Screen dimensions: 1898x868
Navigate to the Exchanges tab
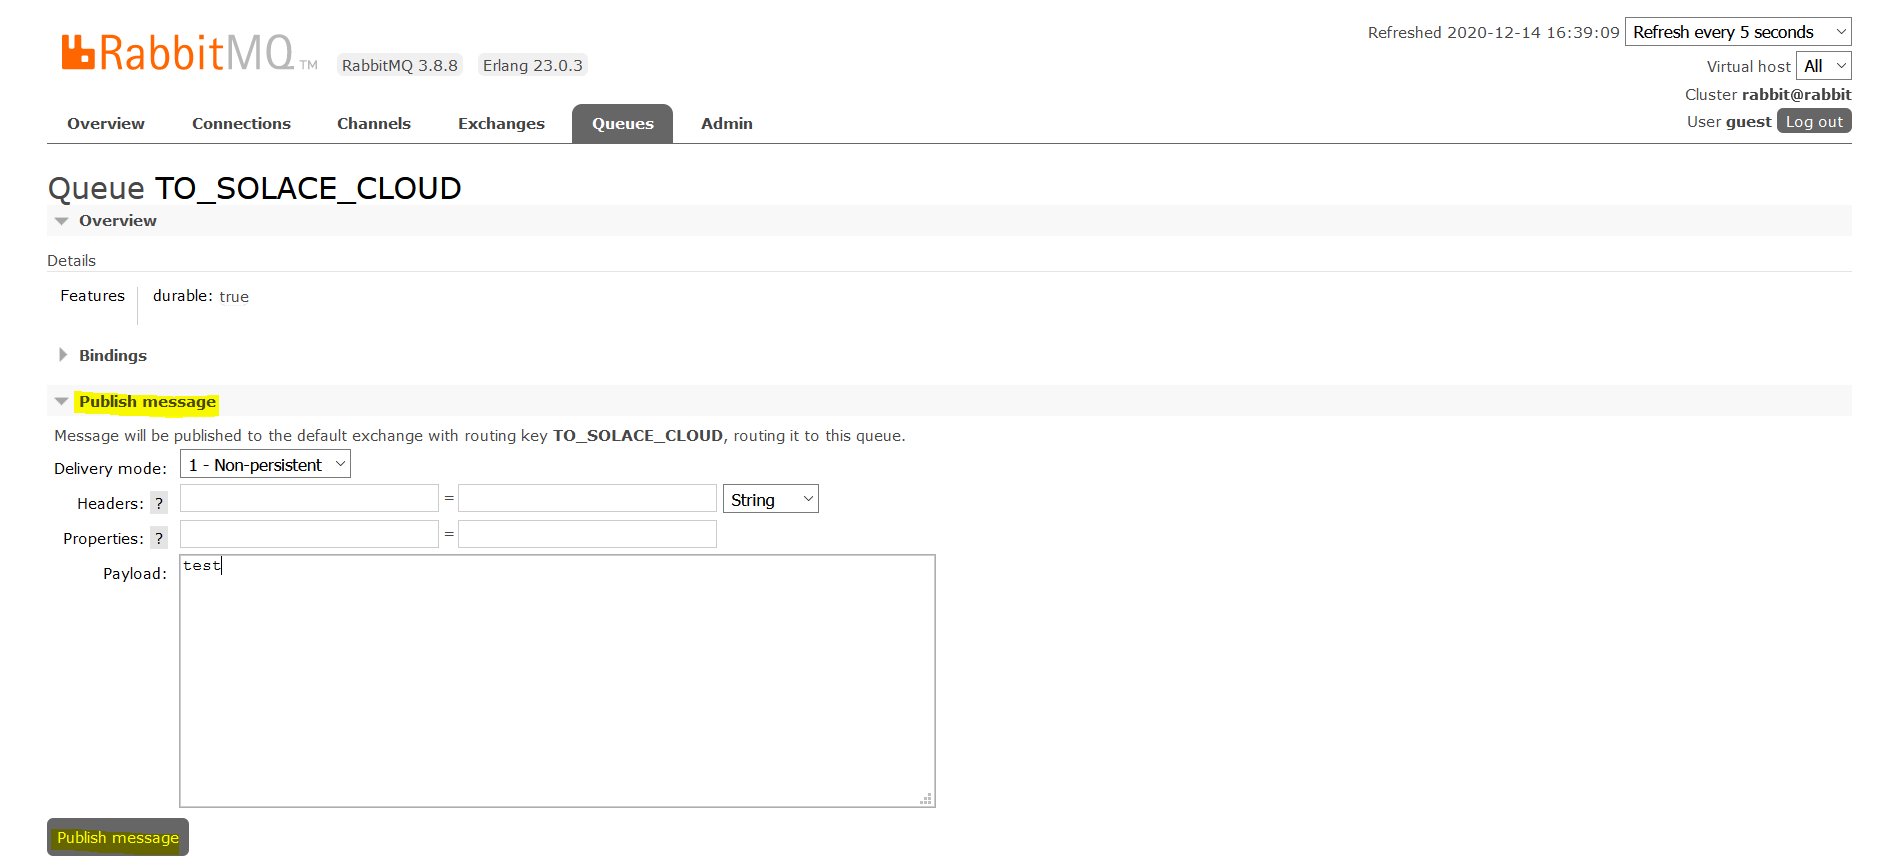pyautogui.click(x=501, y=124)
